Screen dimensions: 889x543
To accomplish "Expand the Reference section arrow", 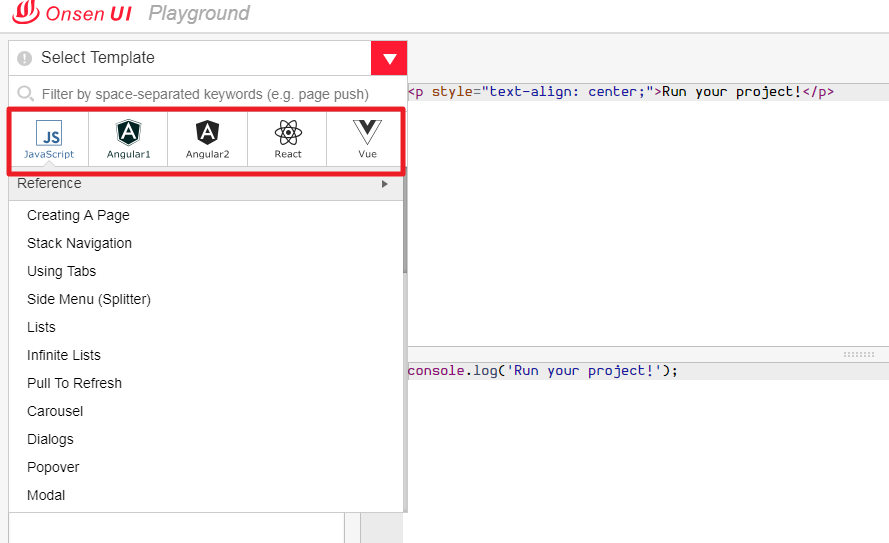I will 384,184.
